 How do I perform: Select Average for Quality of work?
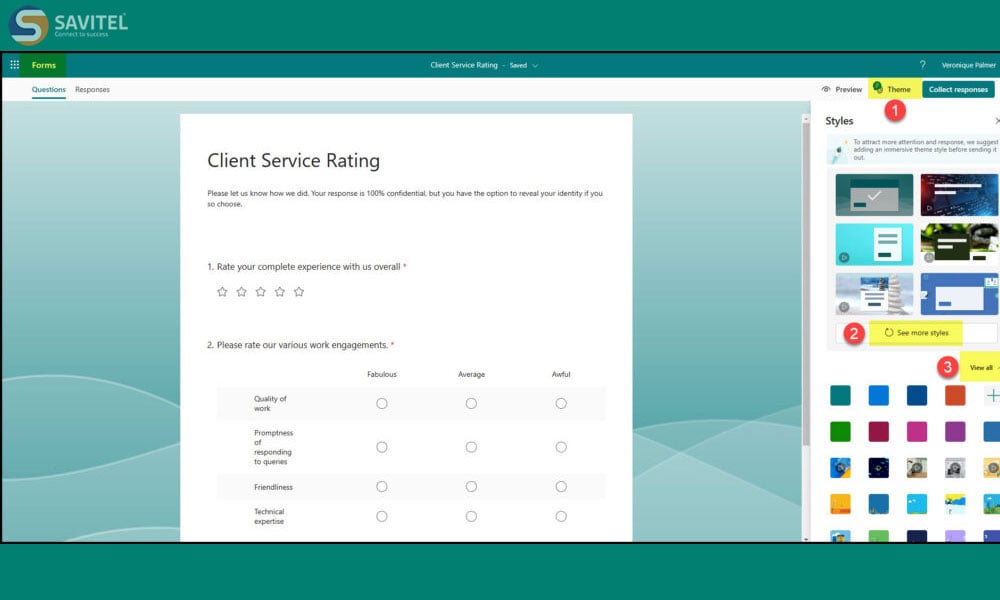tap(471, 403)
